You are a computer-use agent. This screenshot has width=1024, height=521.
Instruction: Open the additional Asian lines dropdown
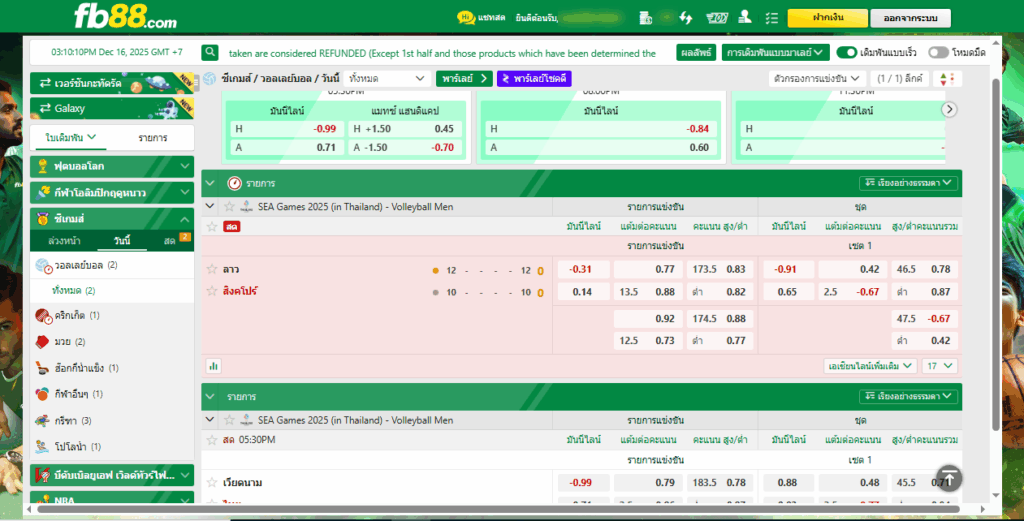click(x=871, y=366)
